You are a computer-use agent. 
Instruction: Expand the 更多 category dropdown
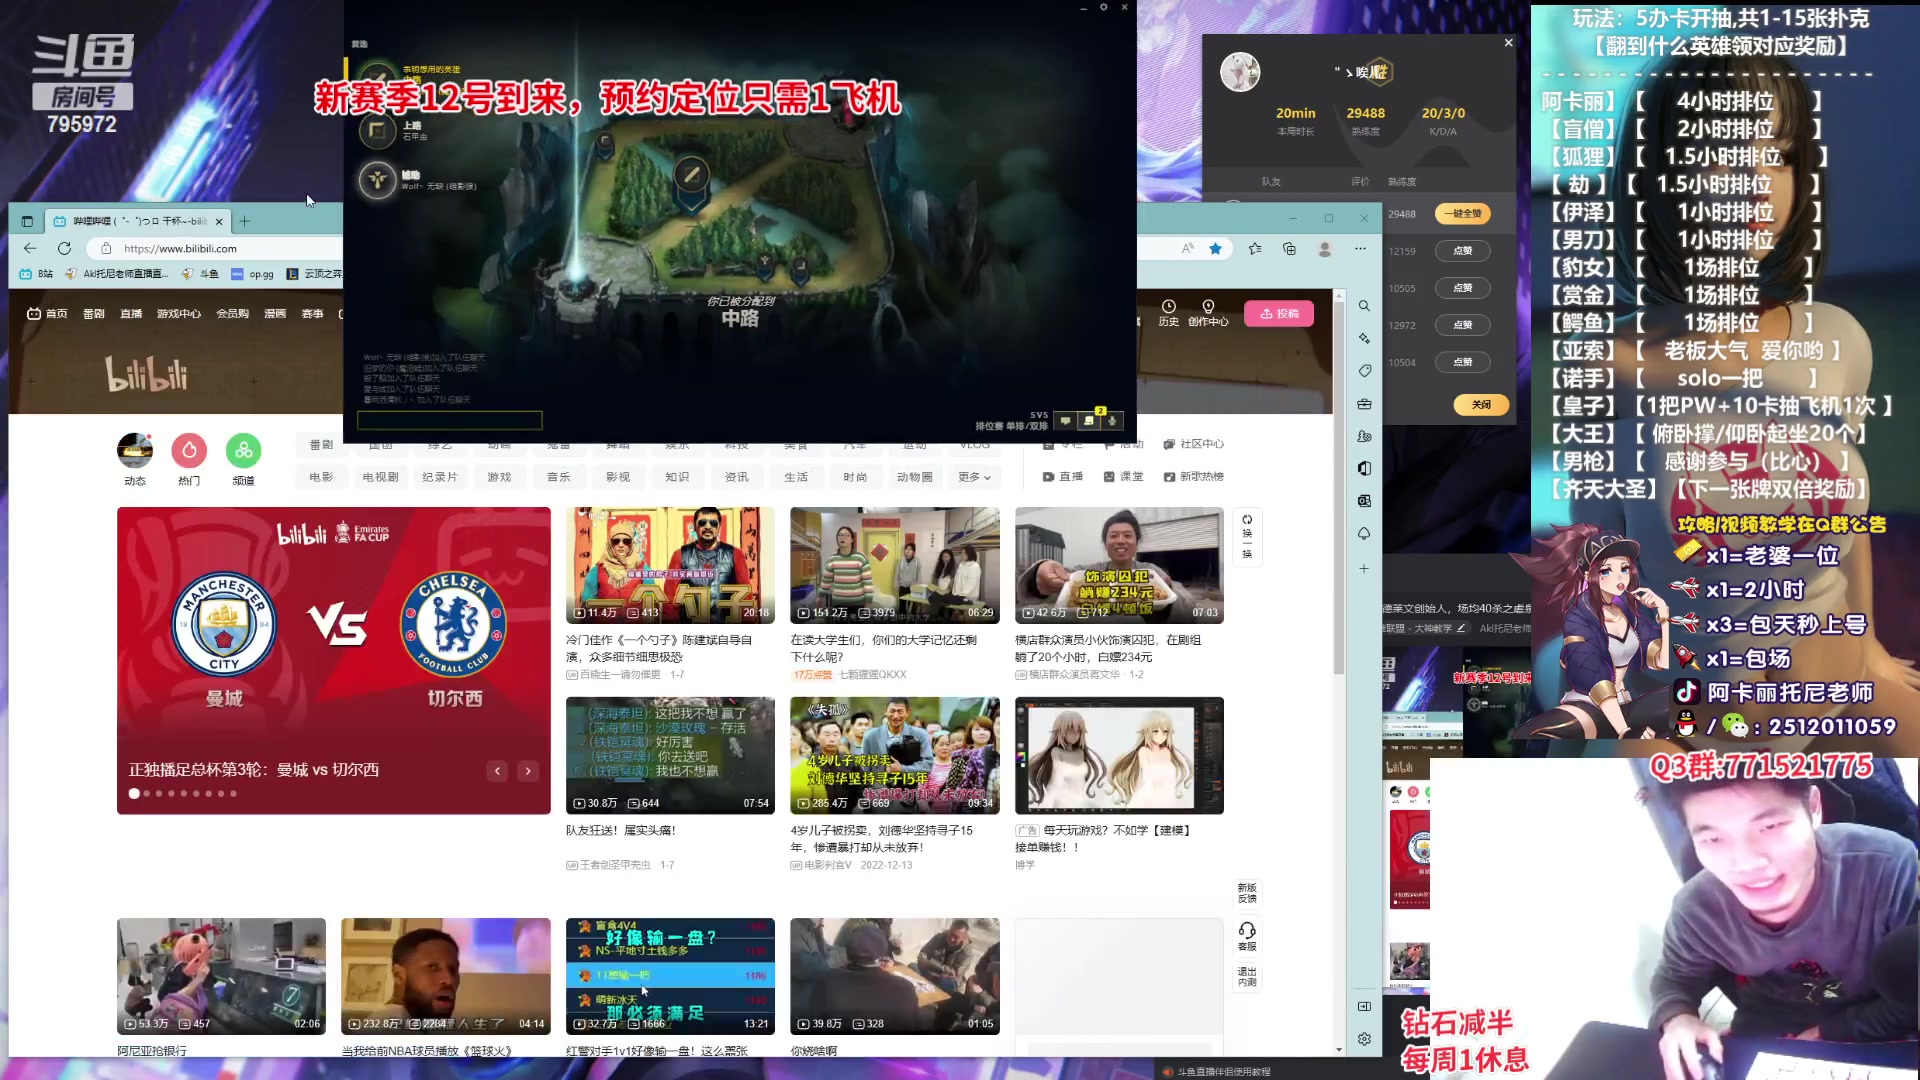click(x=974, y=477)
